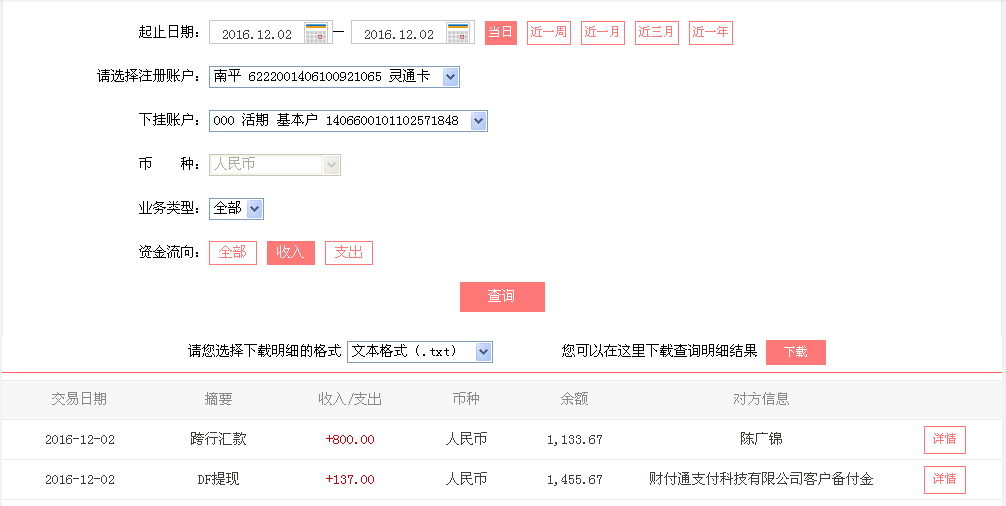
Task: Click the start date input field
Action: (257, 34)
